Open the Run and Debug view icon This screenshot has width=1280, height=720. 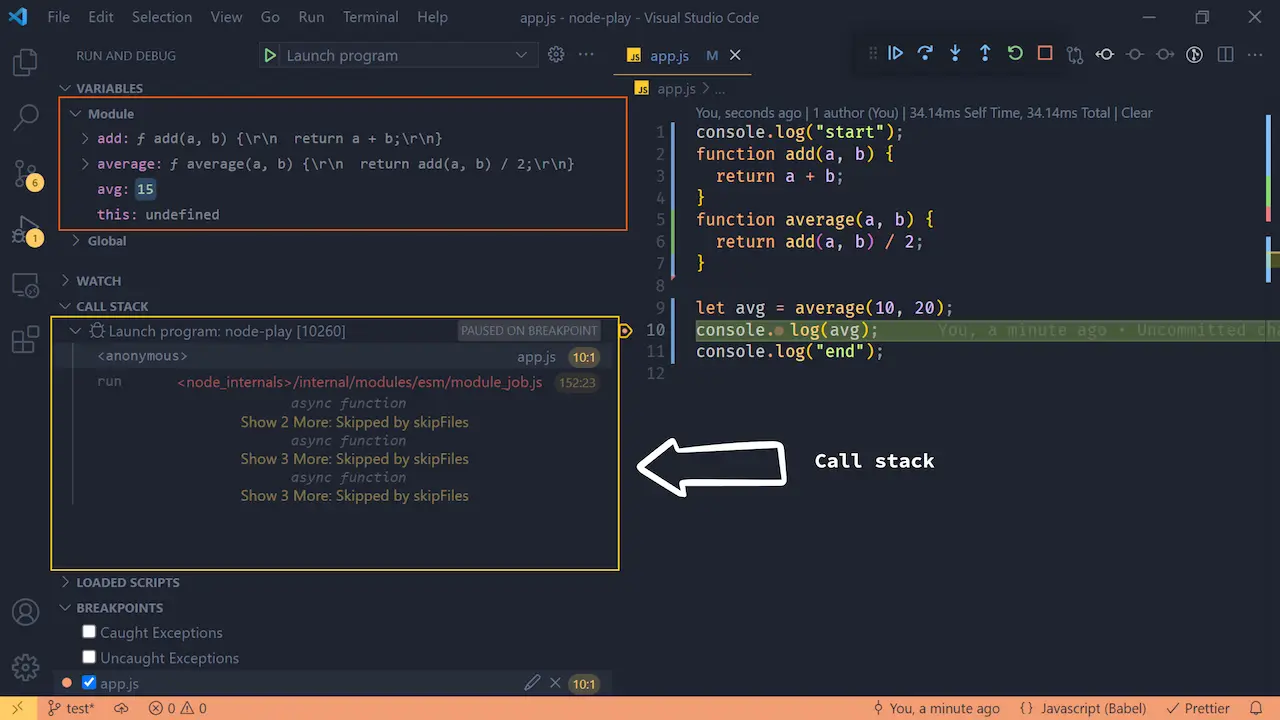coord(25,231)
